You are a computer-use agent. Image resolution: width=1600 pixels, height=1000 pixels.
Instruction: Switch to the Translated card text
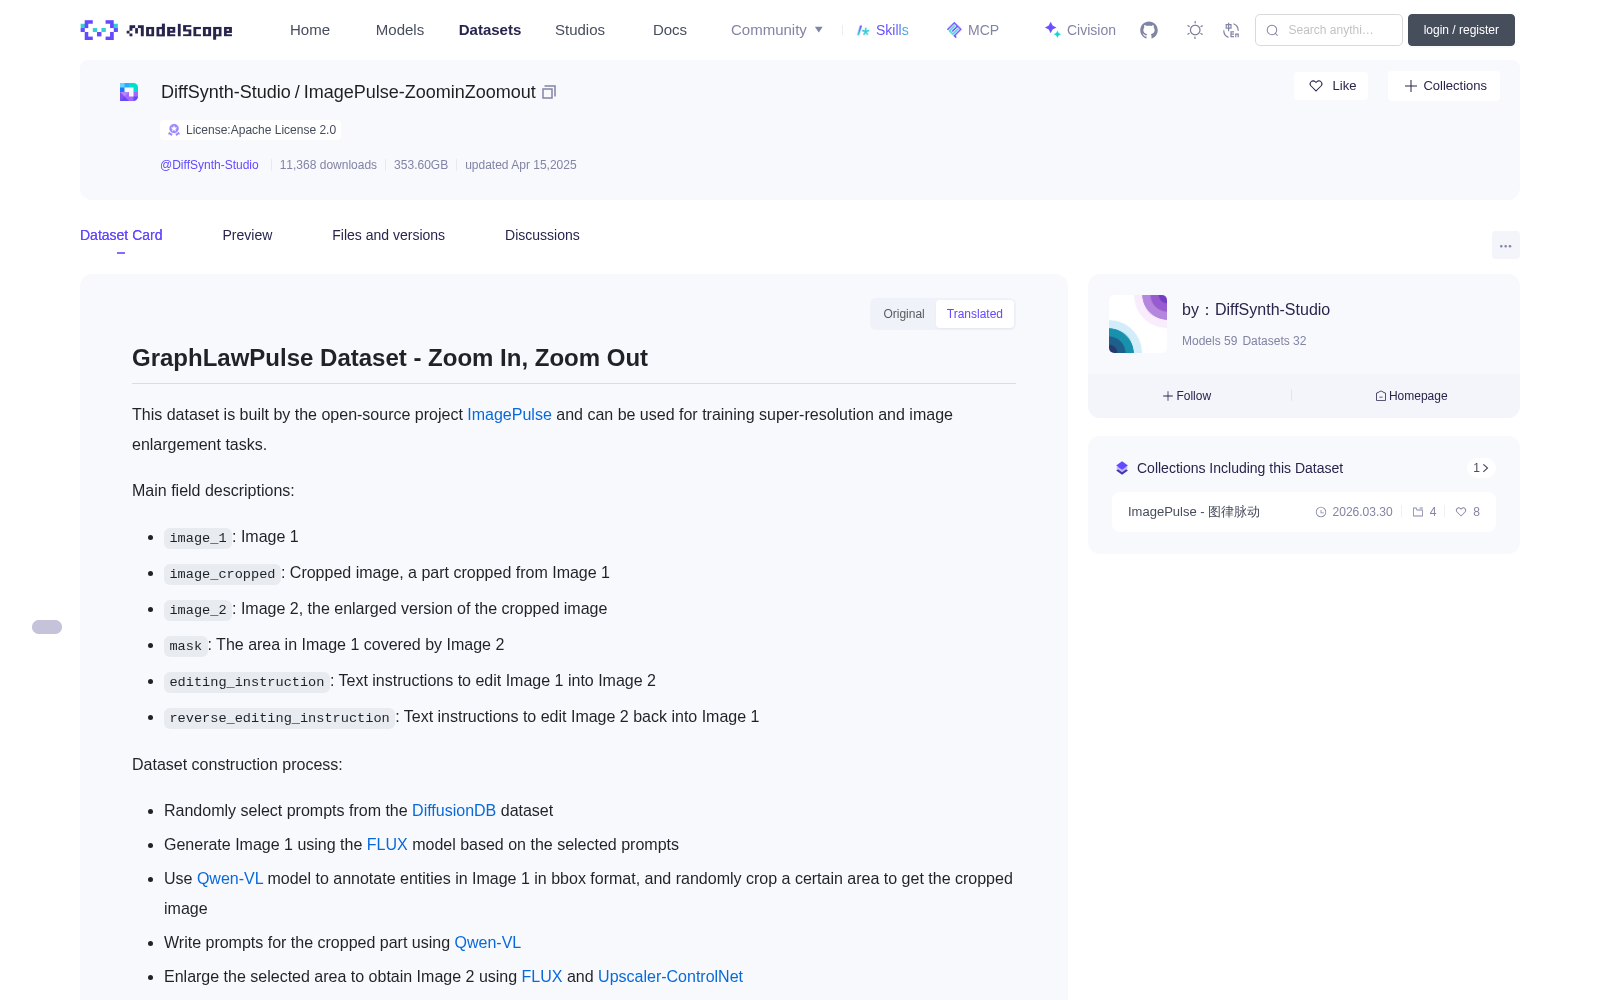(975, 314)
